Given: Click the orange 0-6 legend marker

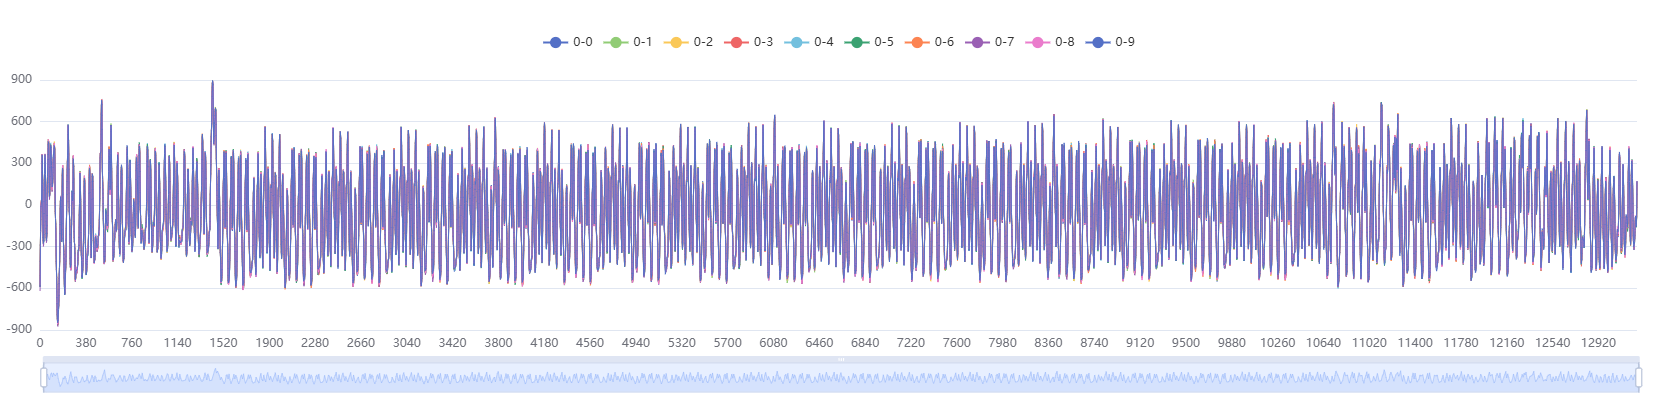Looking at the screenshot, I should click(x=917, y=42).
